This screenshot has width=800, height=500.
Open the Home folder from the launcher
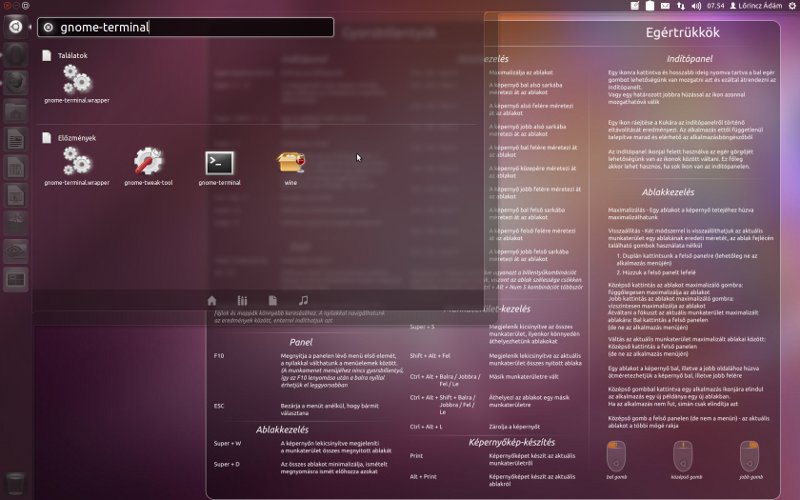pos(15,110)
